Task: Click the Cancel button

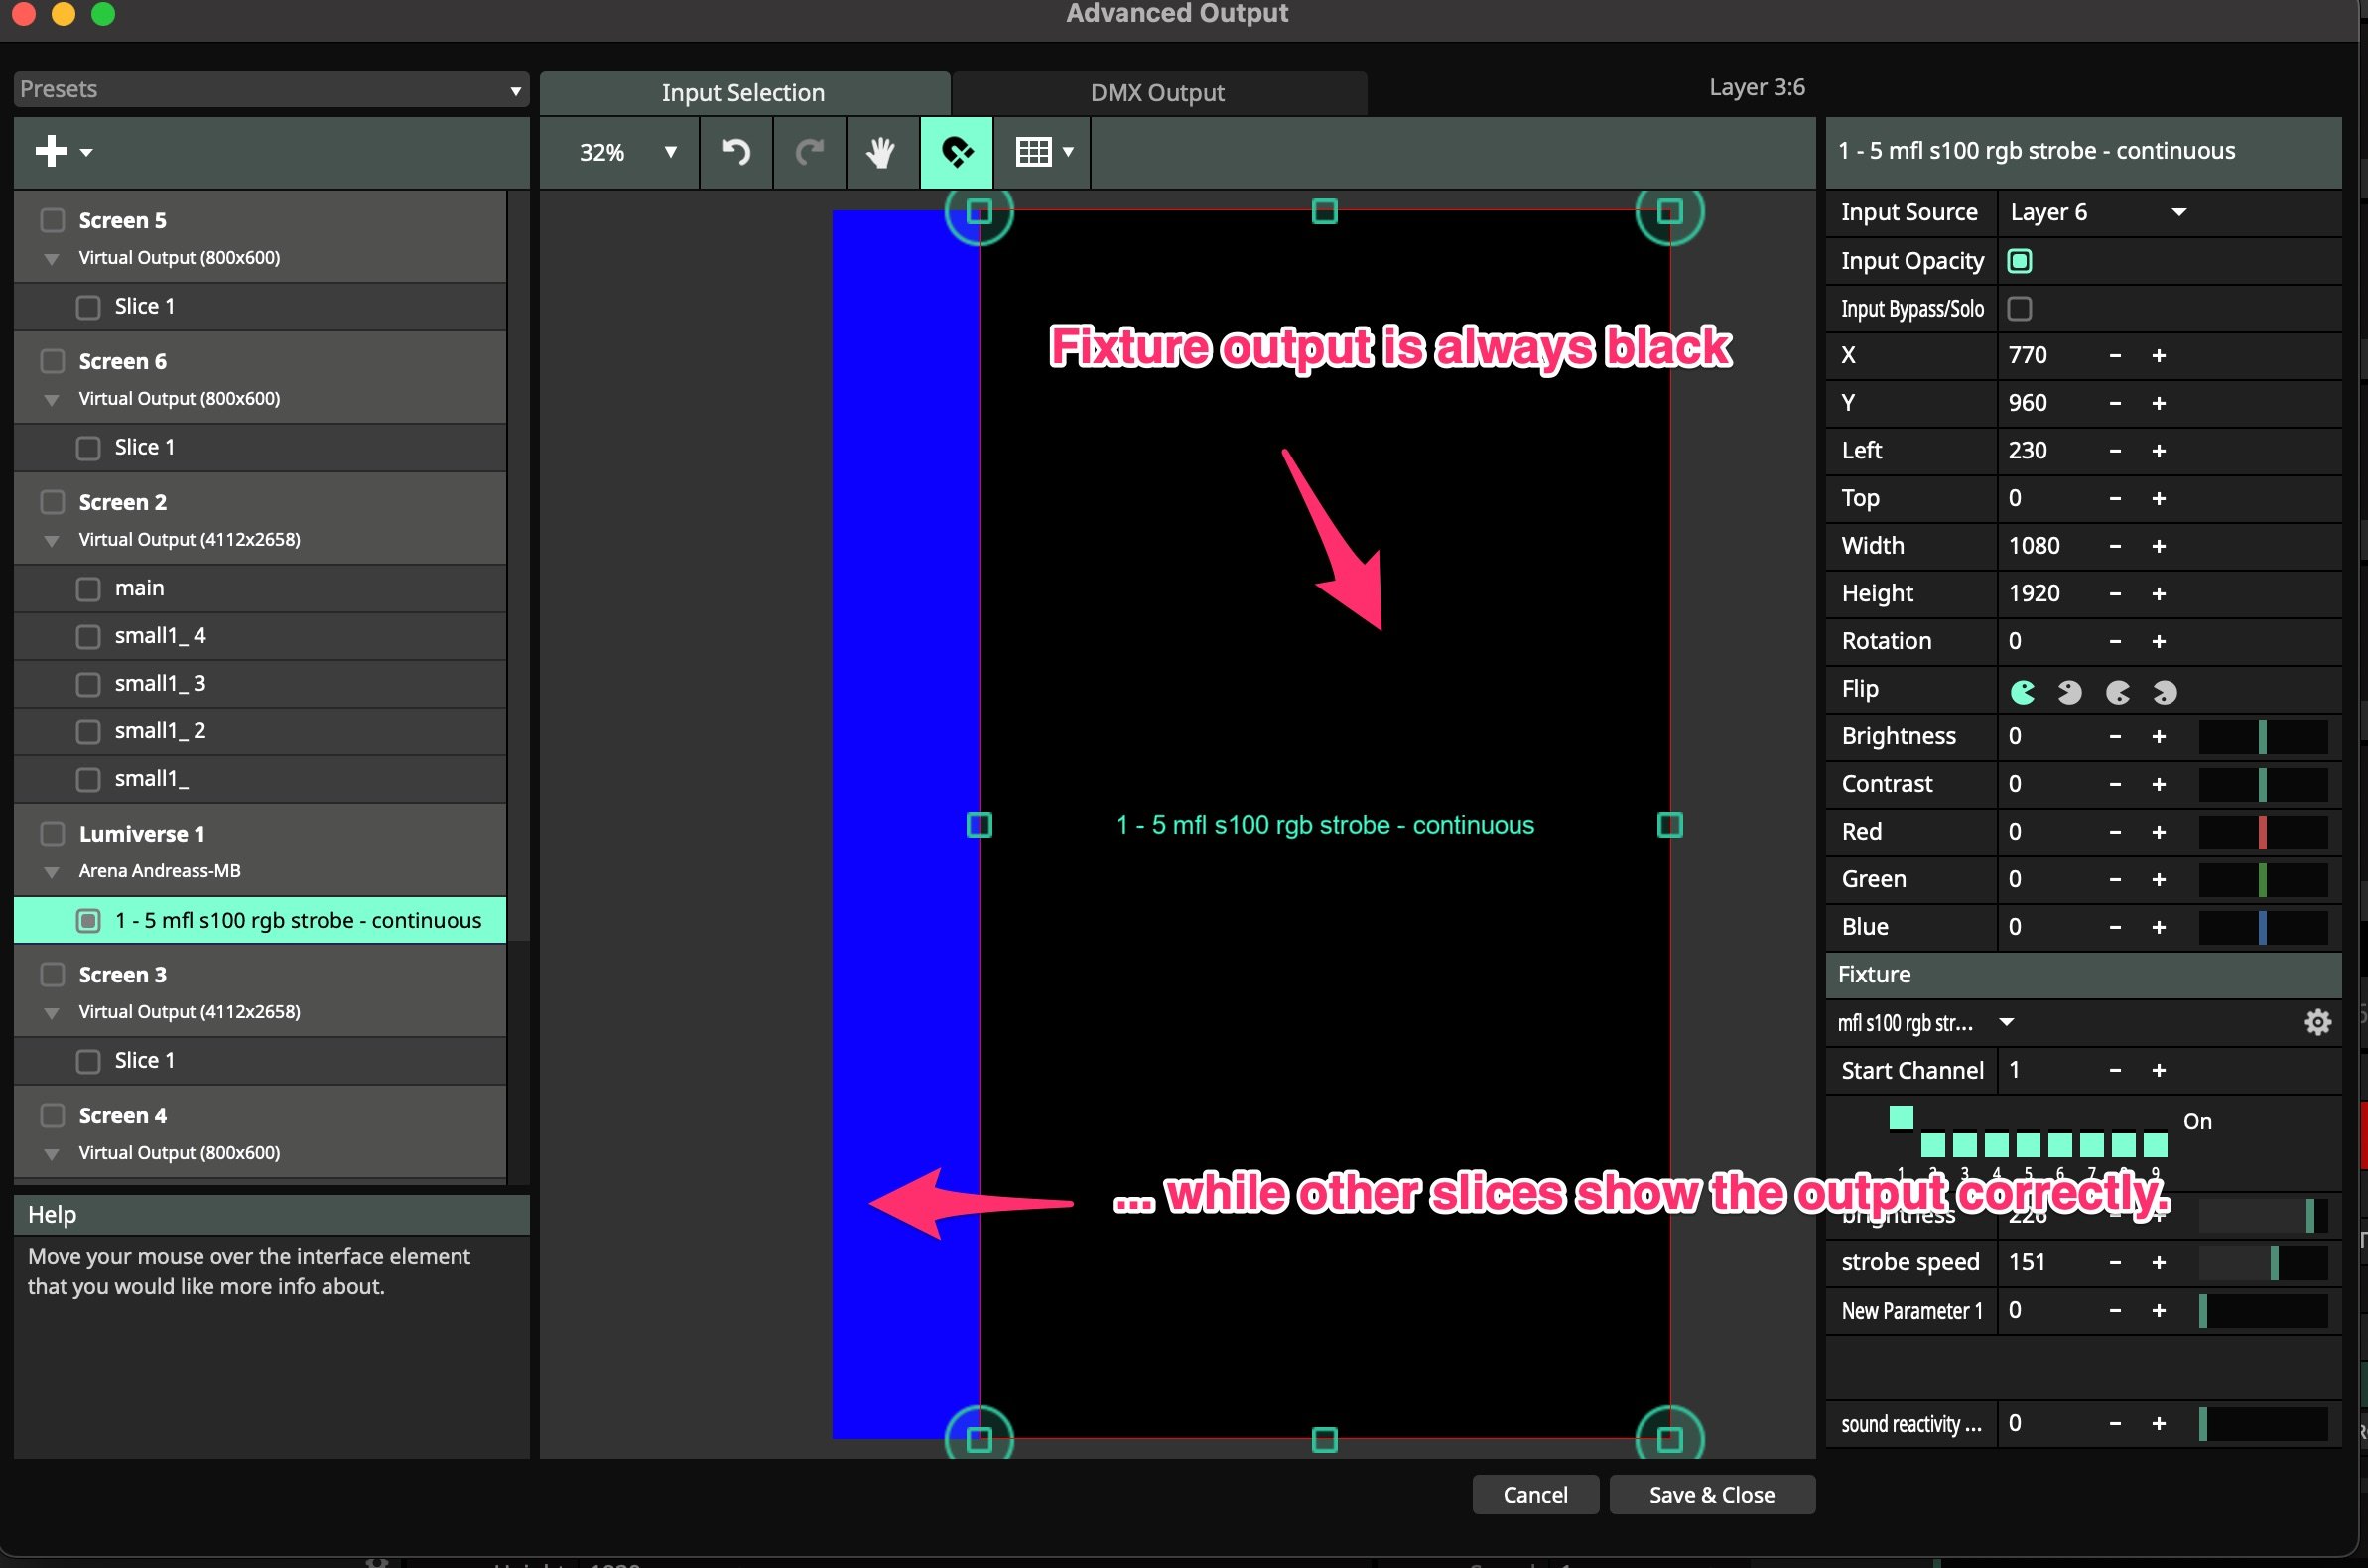Action: [1534, 1494]
